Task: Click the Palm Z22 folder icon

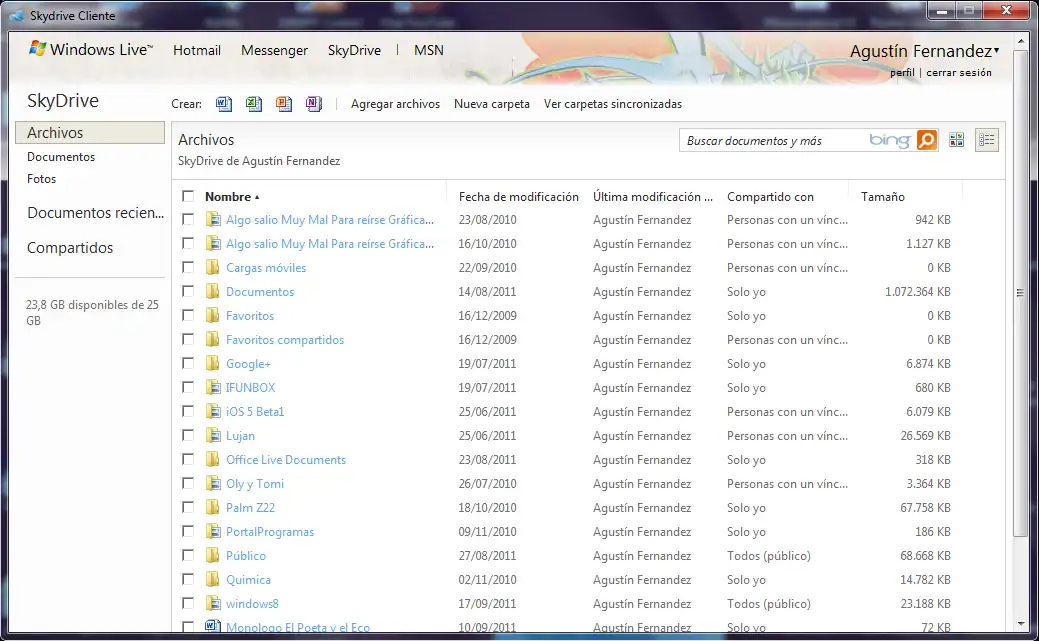Action: tap(213, 507)
